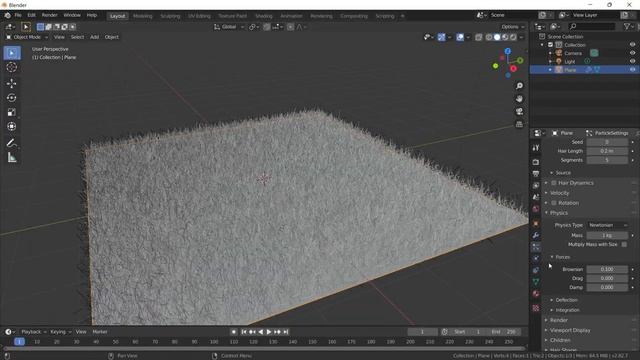Activate the 3D Cursor tool

(12, 67)
